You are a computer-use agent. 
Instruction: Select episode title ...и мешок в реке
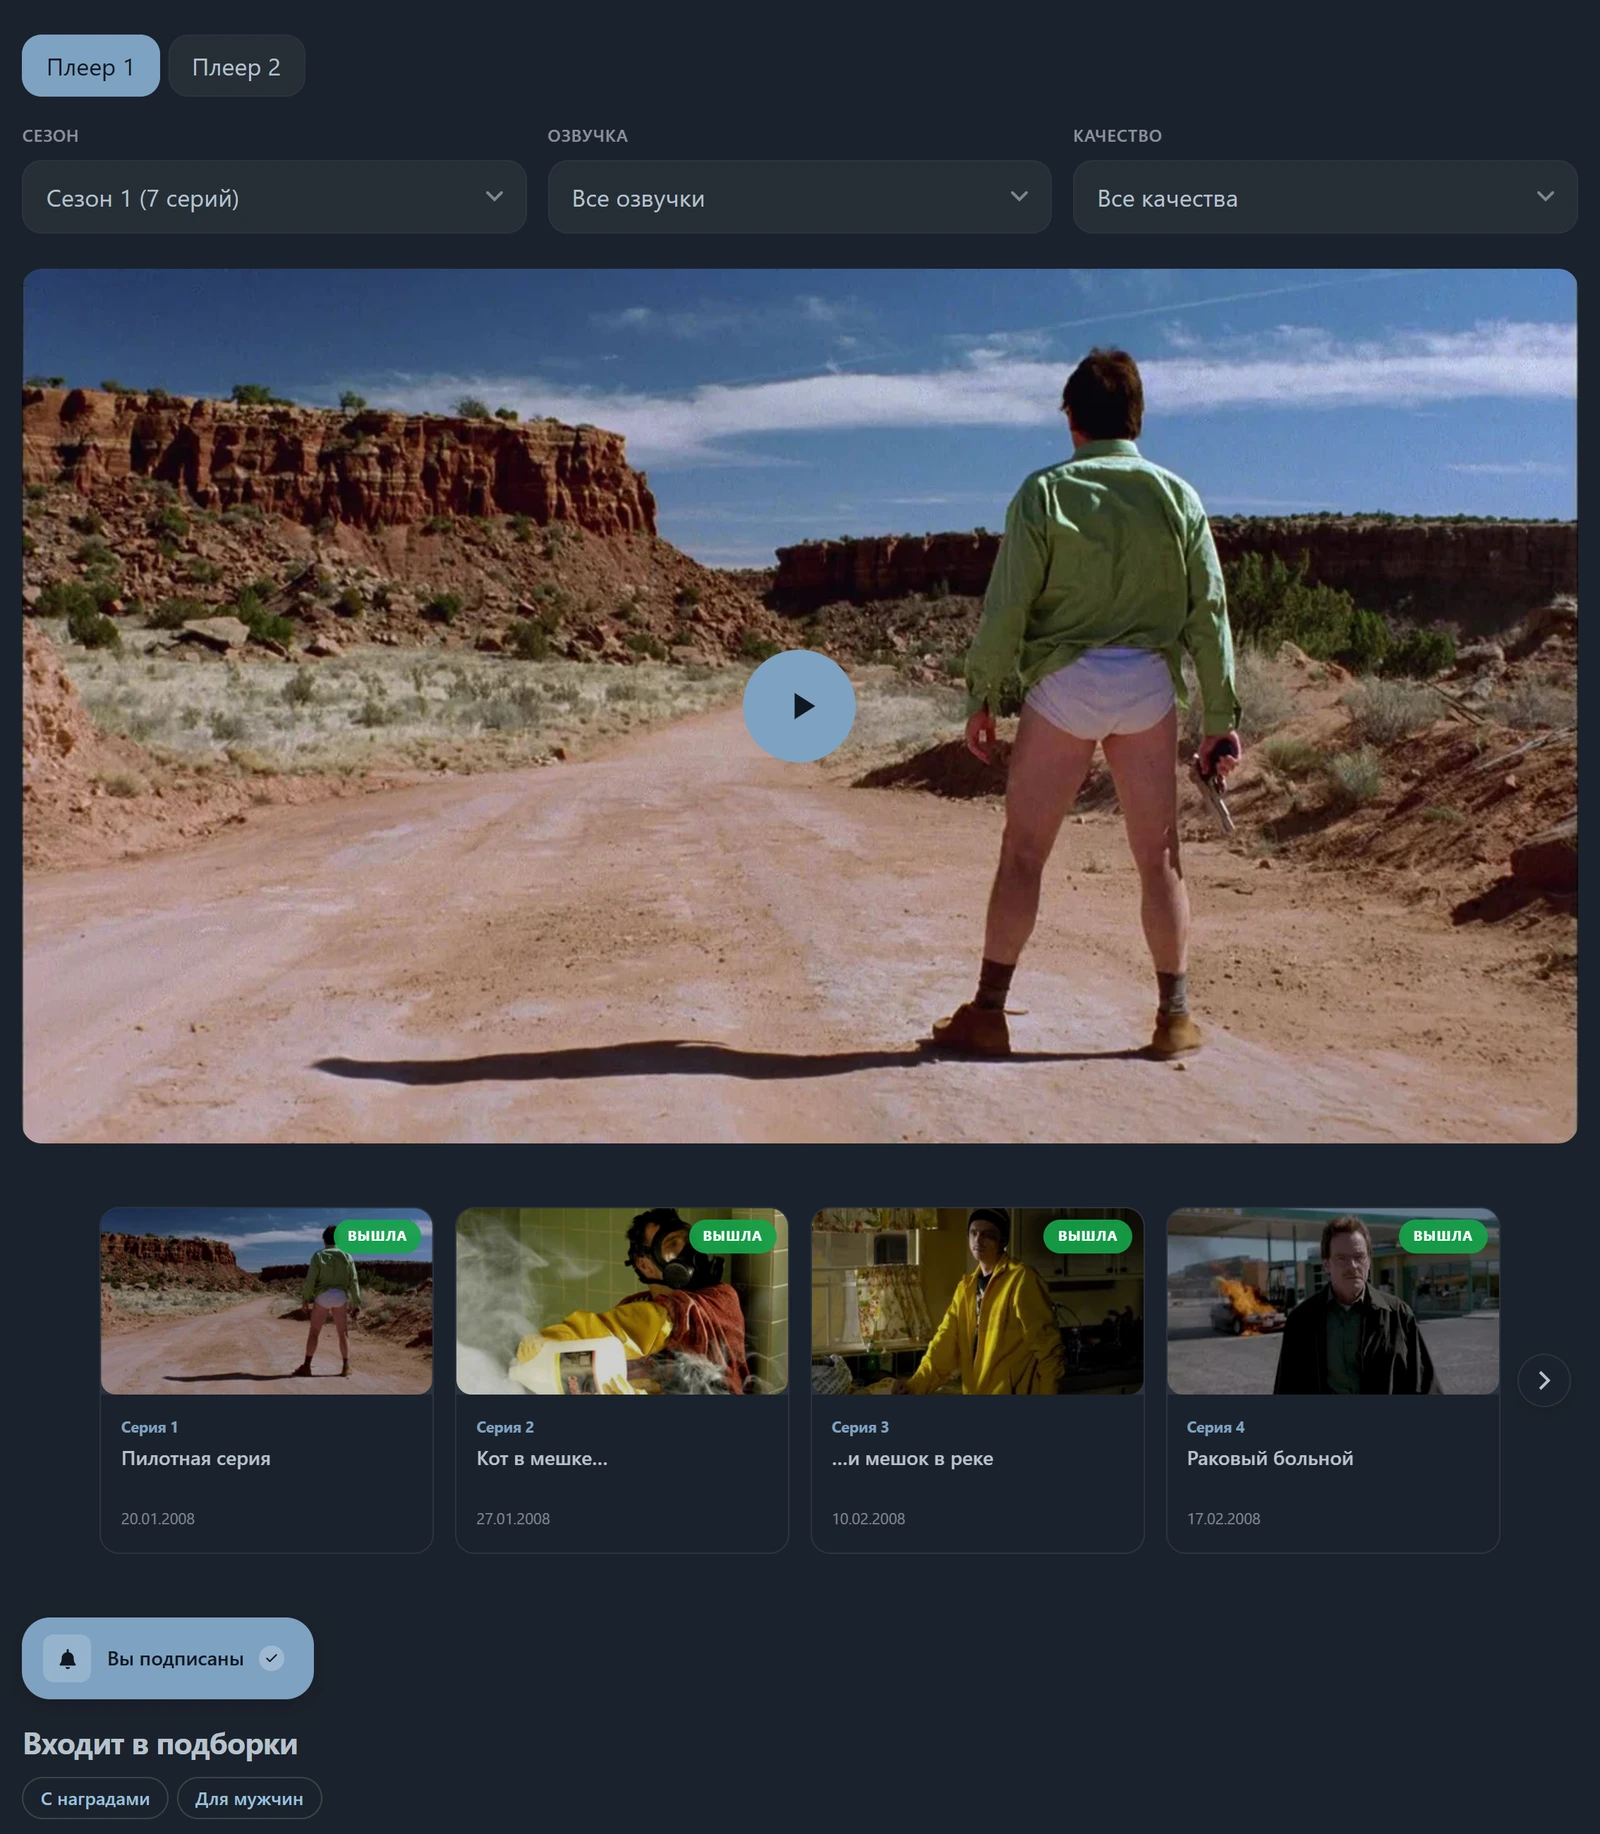pyautogui.click(x=912, y=1458)
